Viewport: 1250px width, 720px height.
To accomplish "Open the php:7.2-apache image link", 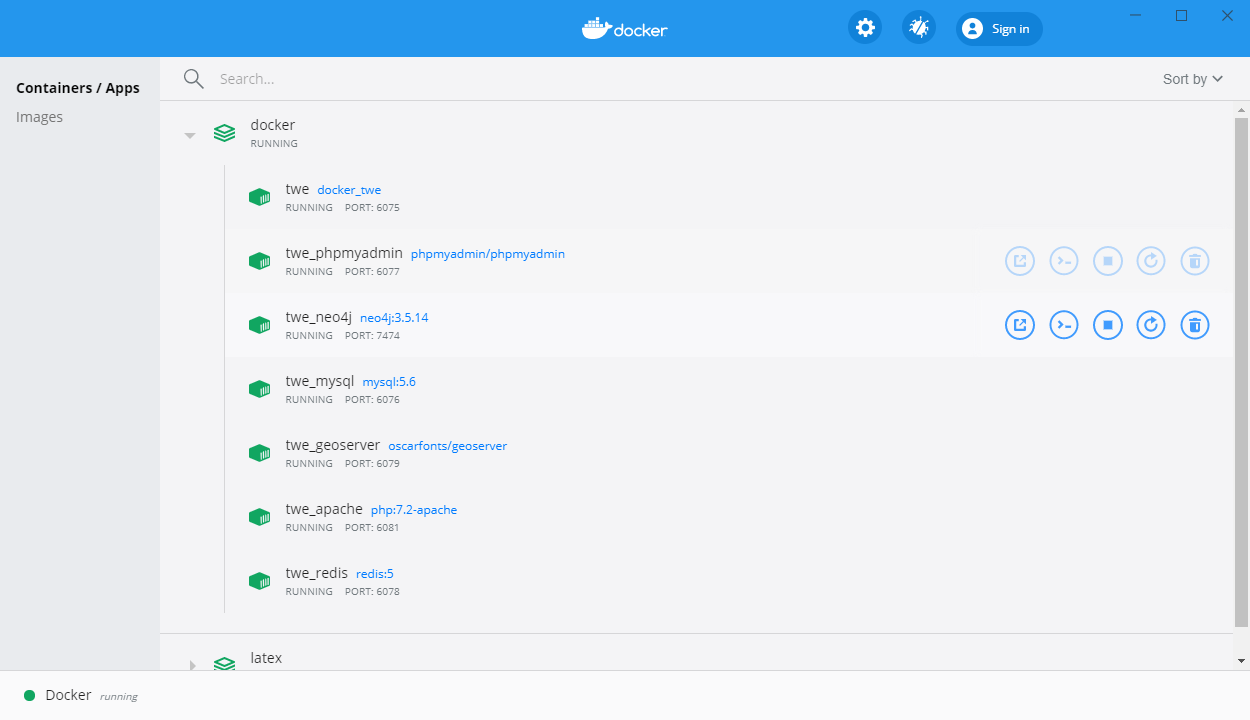I will tap(414, 510).
